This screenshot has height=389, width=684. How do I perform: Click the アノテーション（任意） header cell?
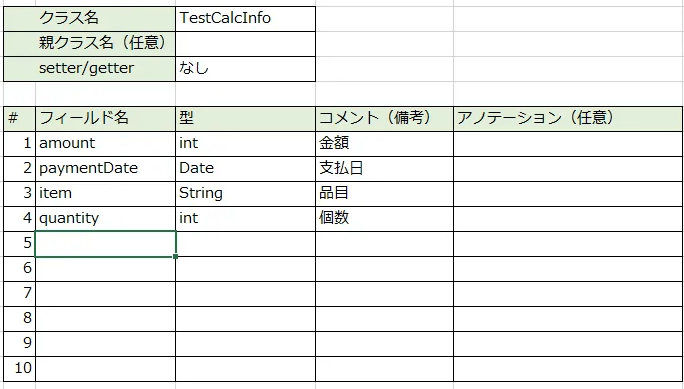(x=568, y=118)
